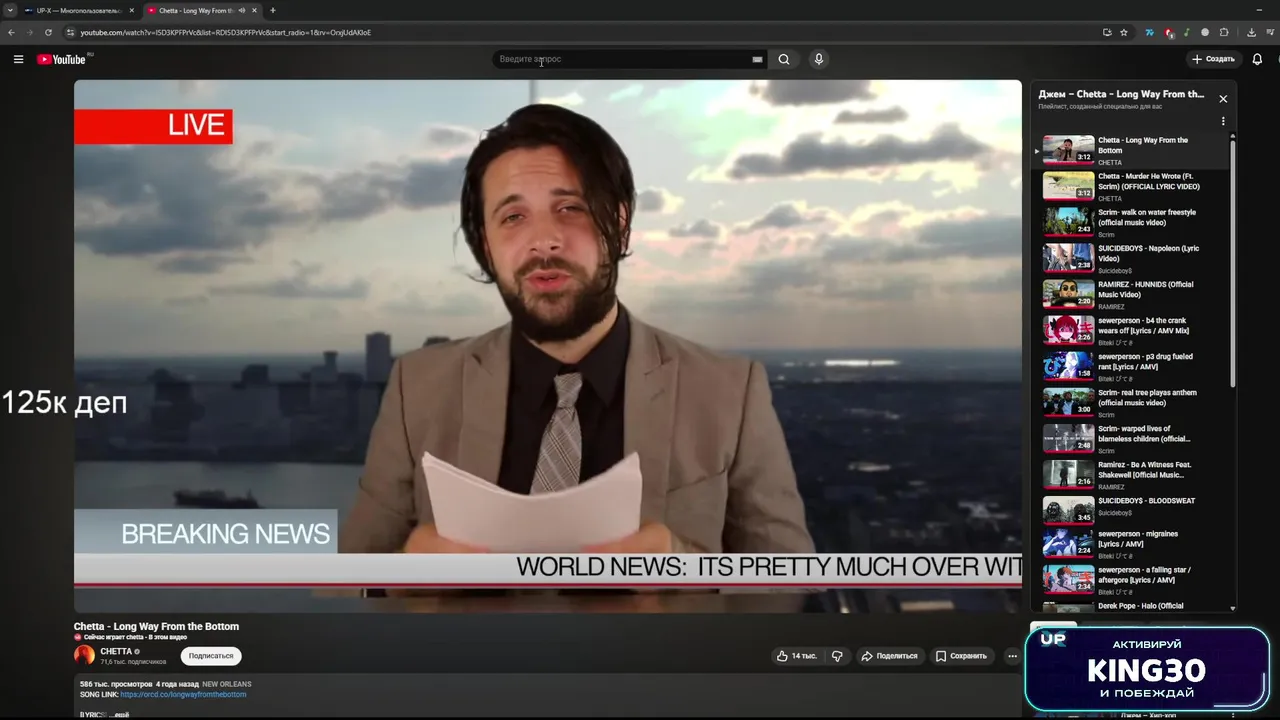Play sewerperson - a falling star / aftergore
Viewport: 1280px width, 720px height.
1130,580
